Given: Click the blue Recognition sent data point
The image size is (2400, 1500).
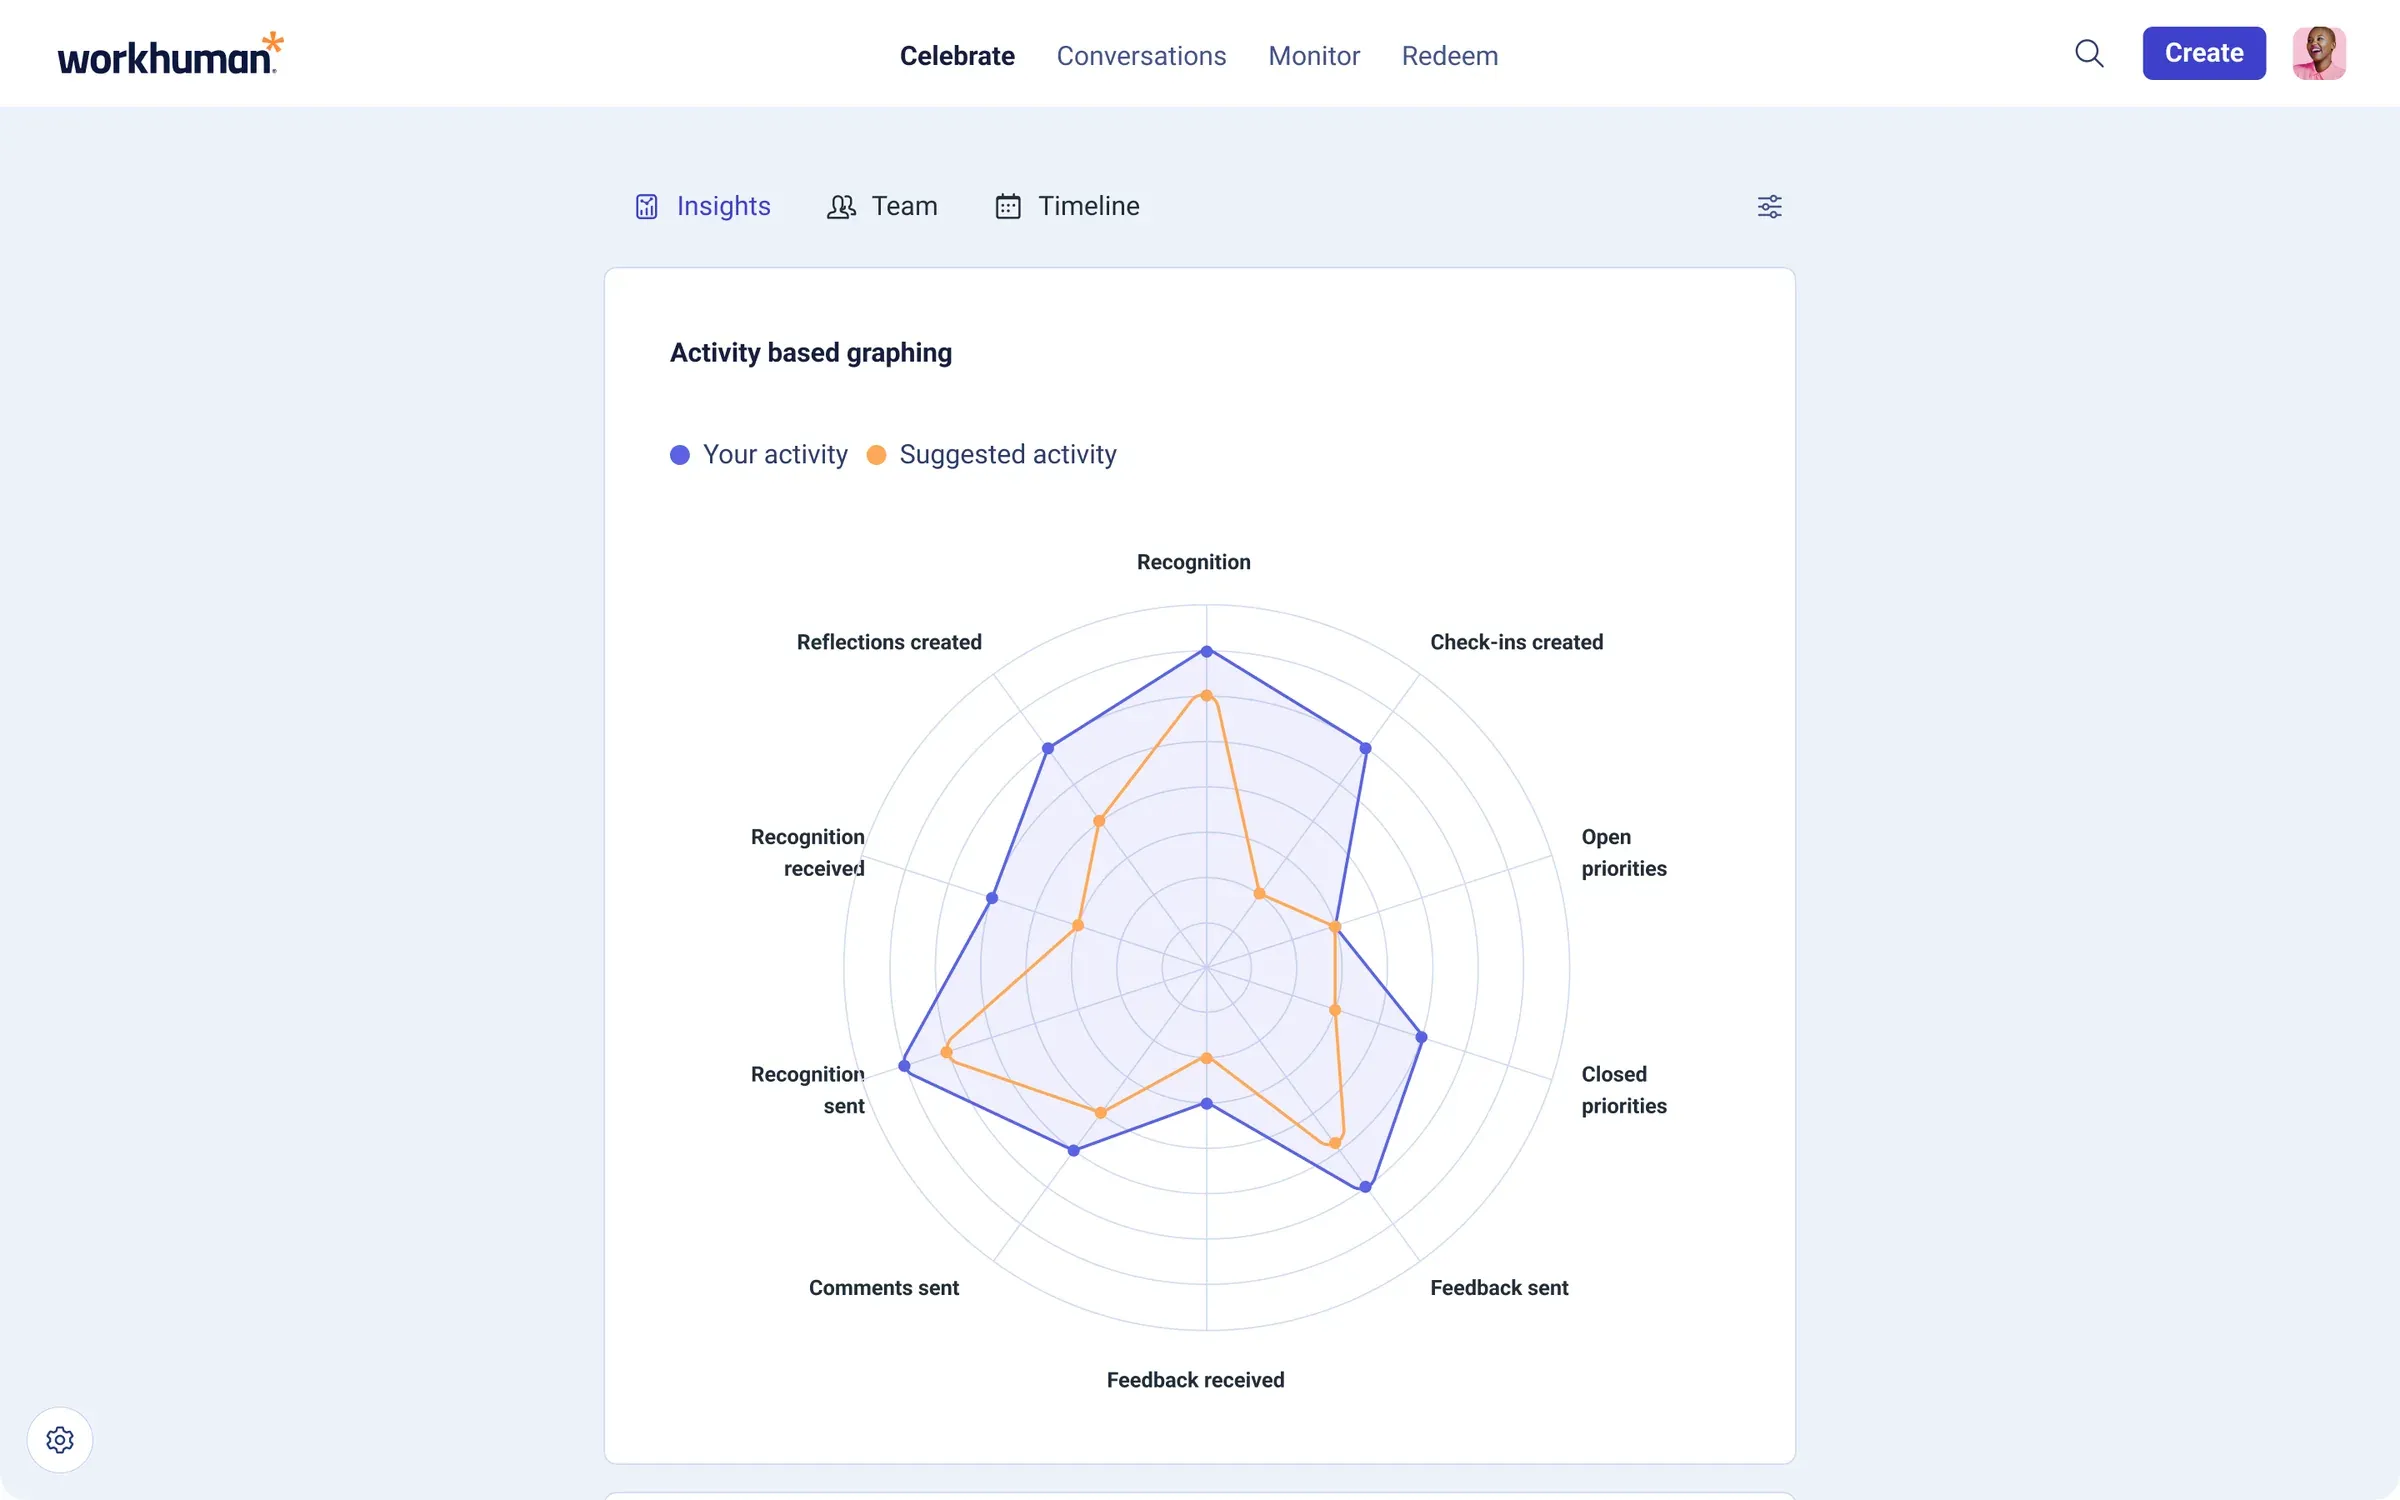Looking at the screenshot, I should tap(904, 1066).
